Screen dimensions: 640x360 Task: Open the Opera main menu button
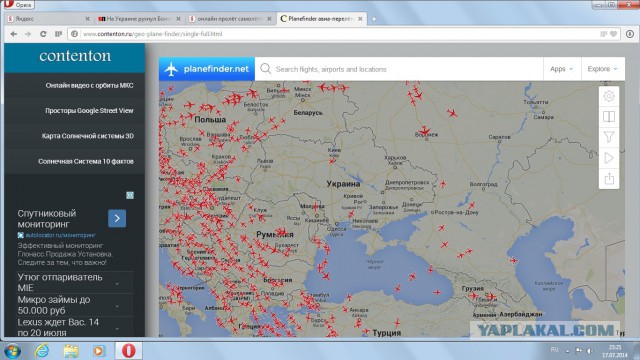(x=19, y=4)
